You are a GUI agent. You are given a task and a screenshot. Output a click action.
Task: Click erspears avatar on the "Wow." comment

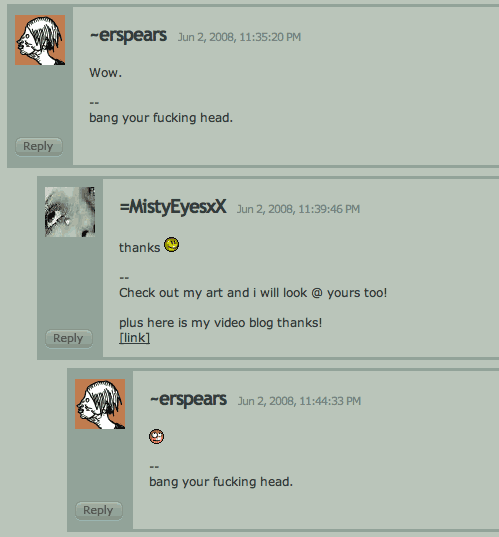(x=40, y=40)
